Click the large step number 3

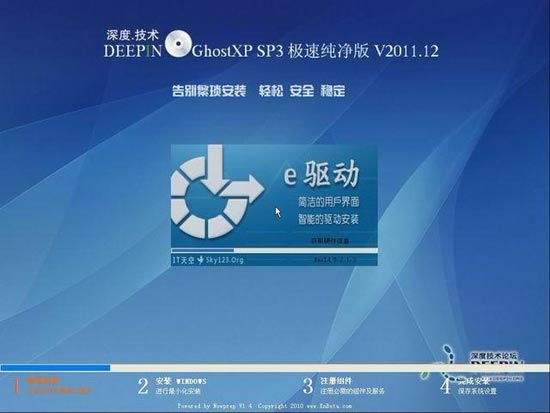tap(308, 386)
